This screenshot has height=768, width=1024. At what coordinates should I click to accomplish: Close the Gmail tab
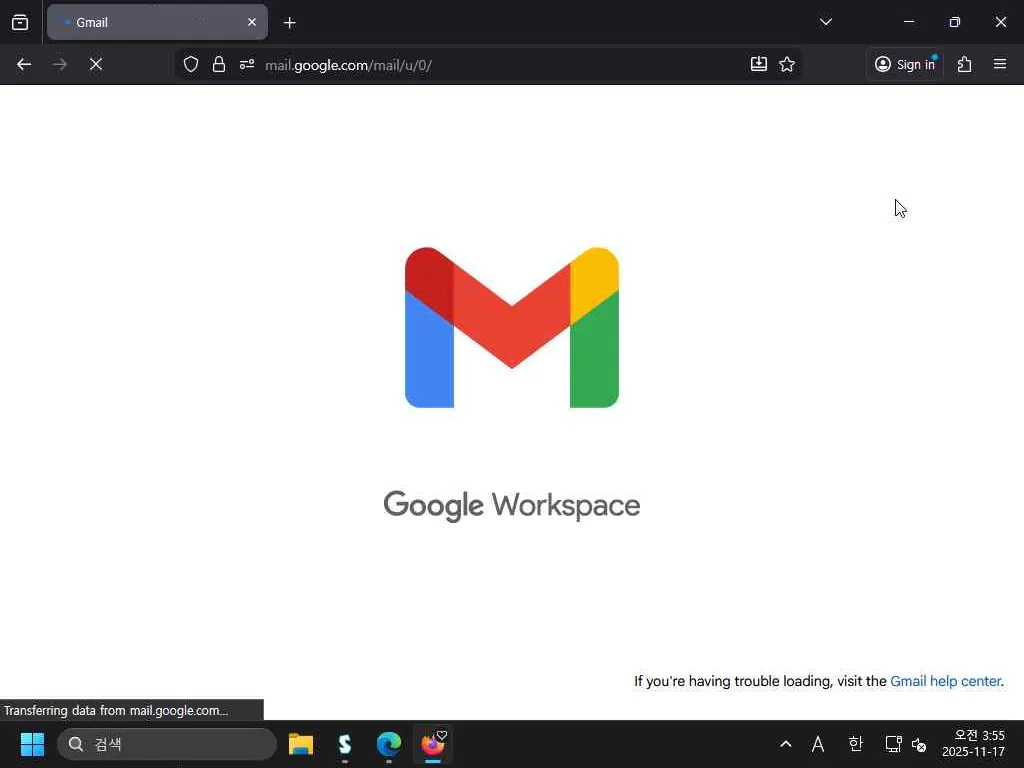tap(251, 22)
